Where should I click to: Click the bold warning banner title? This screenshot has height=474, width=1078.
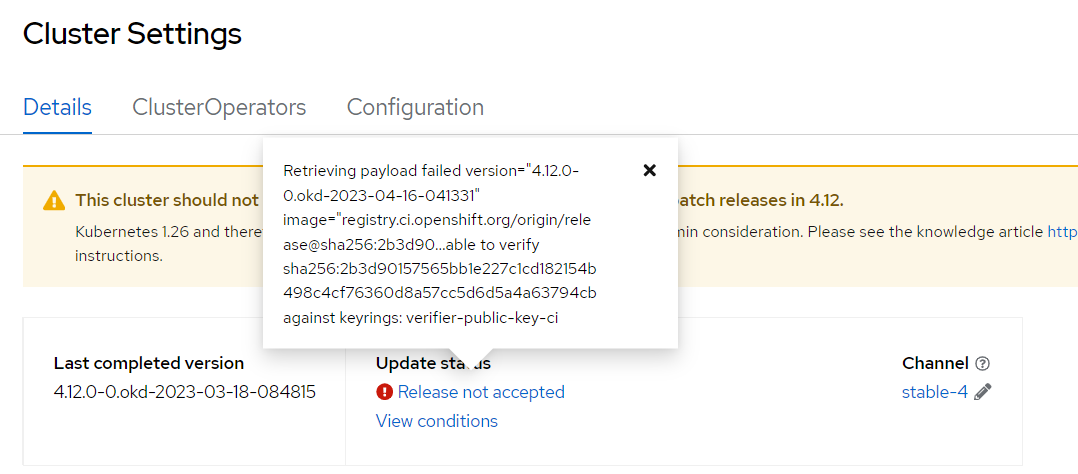168,200
